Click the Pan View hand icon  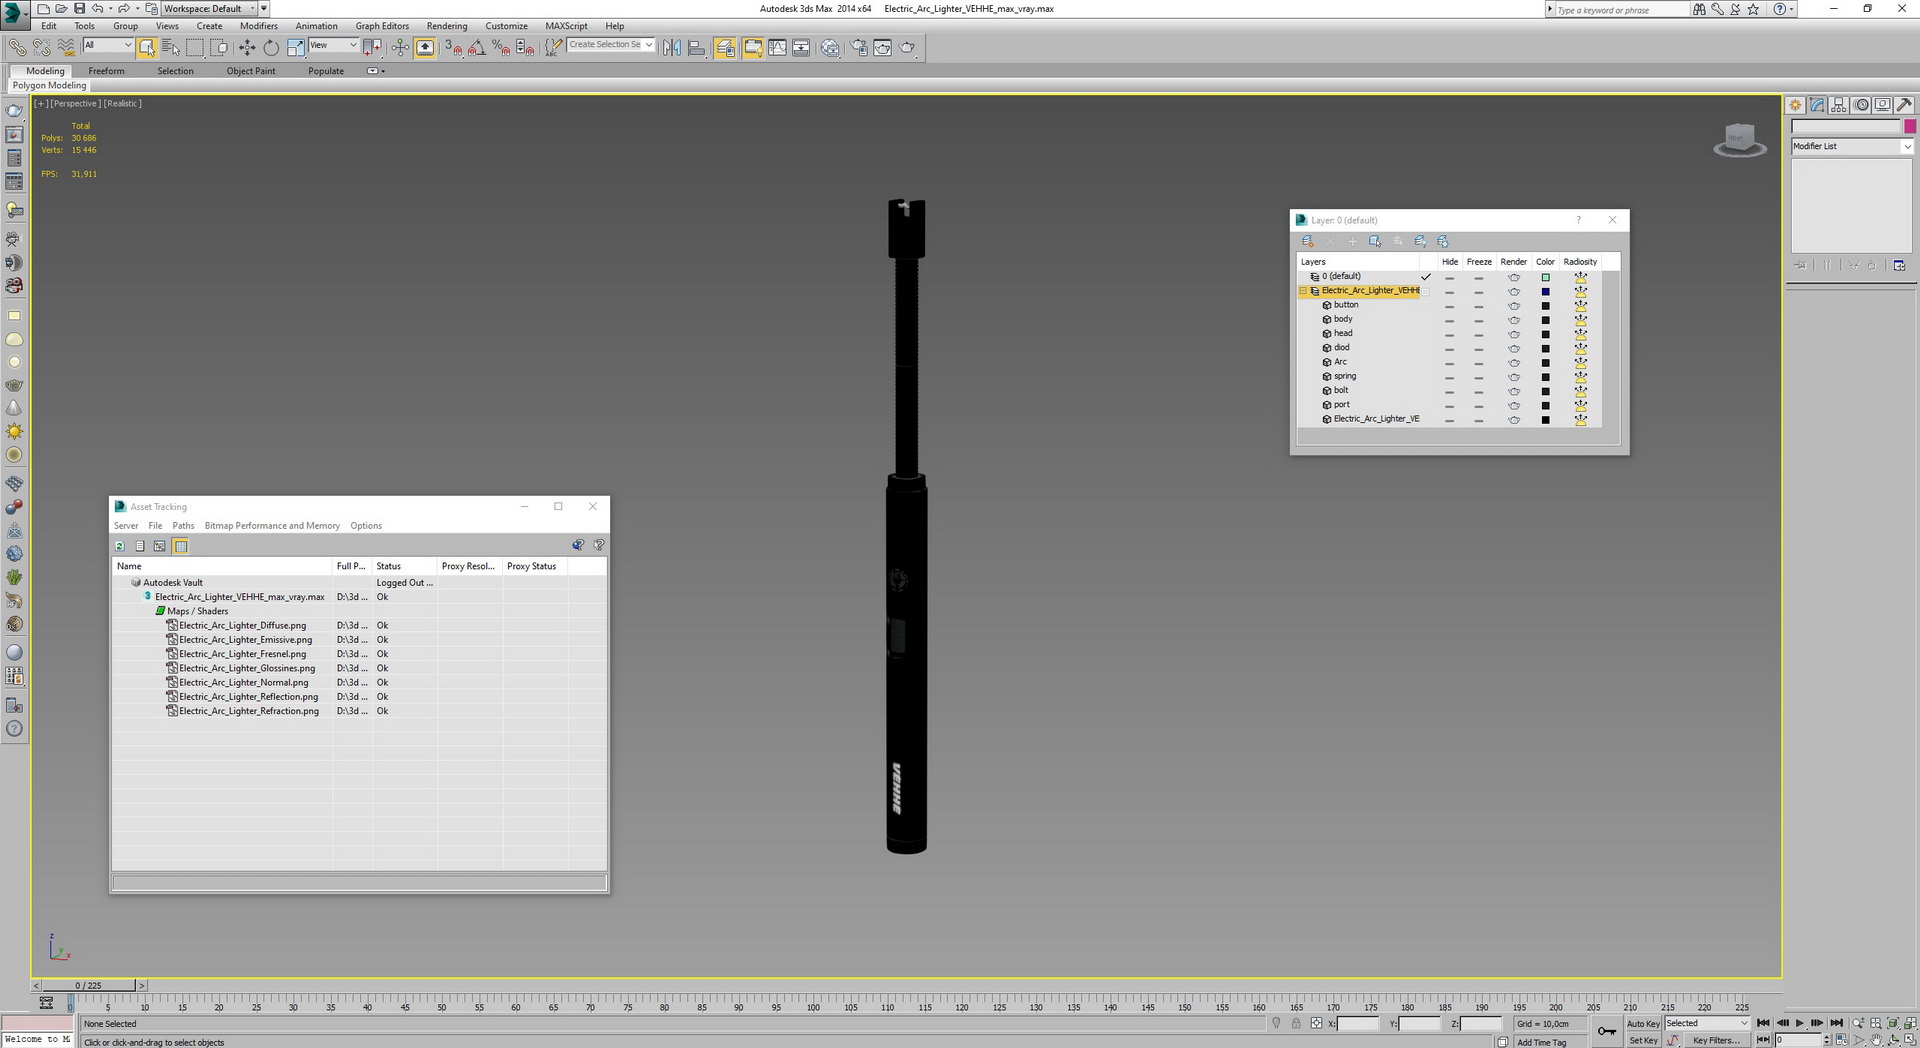point(1876,1040)
